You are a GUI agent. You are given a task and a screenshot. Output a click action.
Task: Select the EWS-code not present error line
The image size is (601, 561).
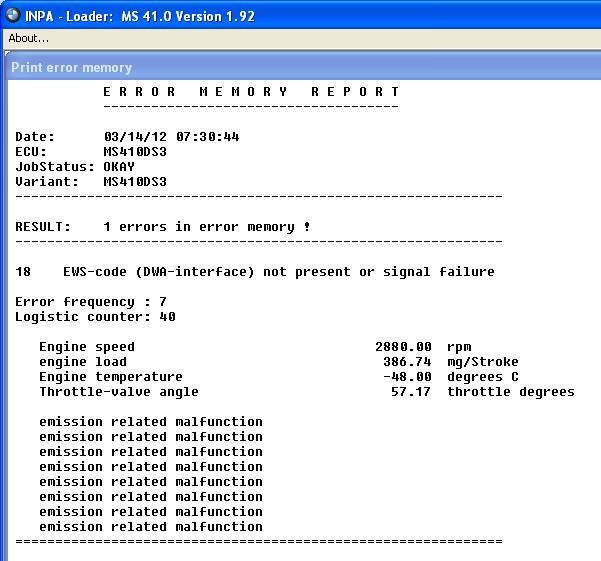pos(278,272)
